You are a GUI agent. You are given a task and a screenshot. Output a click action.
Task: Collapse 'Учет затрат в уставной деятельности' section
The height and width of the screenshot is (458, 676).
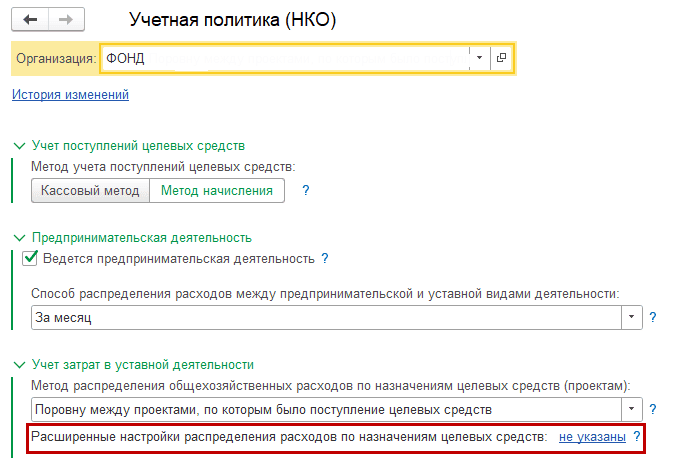[x=19, y=365]
